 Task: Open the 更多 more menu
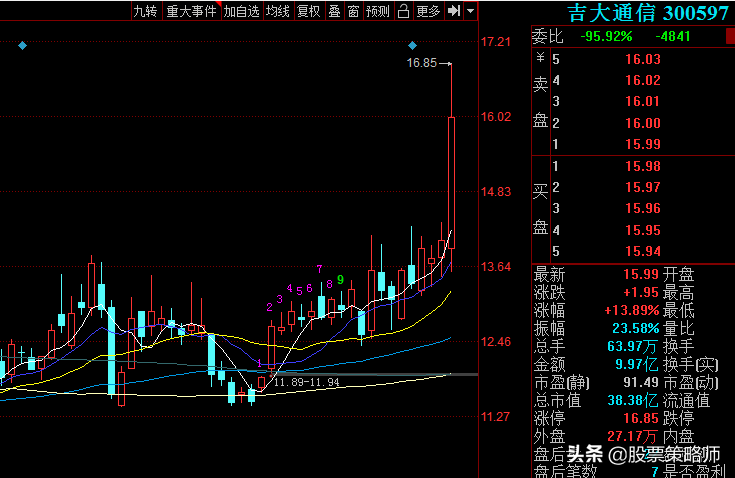pyautogui.click(x=428, y=11)
